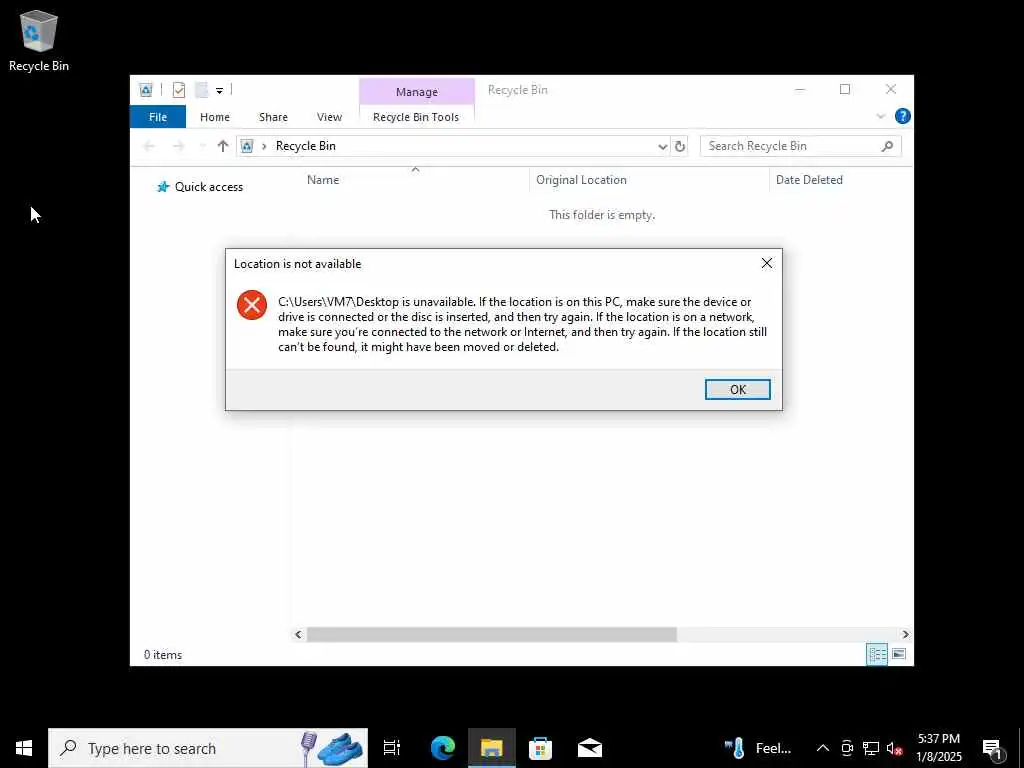The height and width of the screenshot is (768, 1024).
Task: Click the 0 items status text
Action: tap(163, 654)
